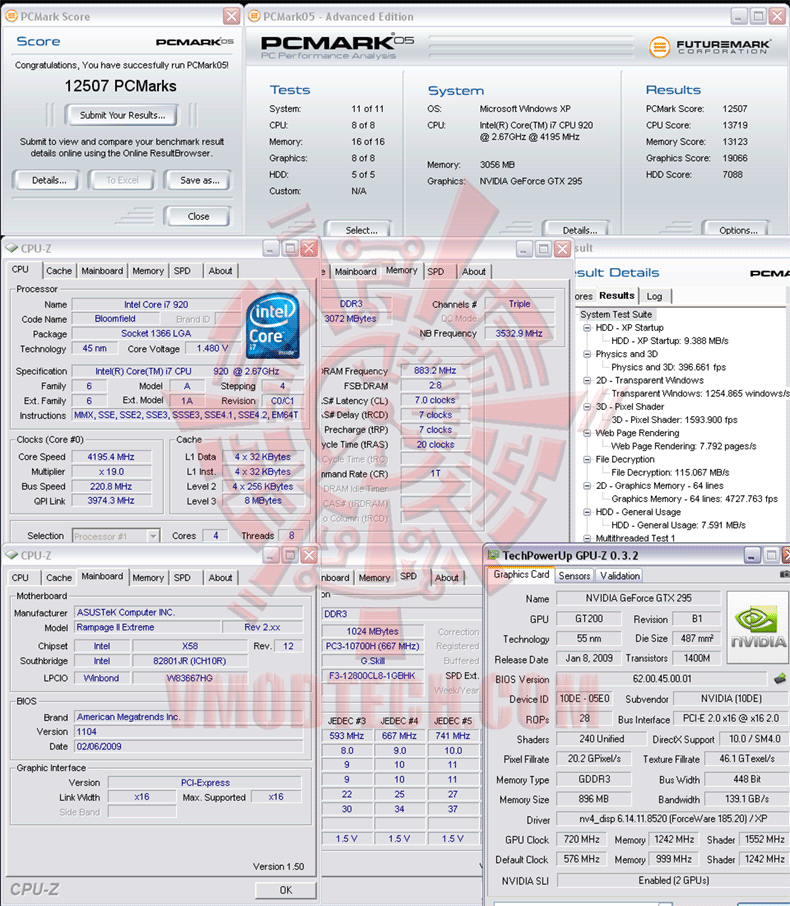
Task: Collapse the HDD - General Usage node
Action: click(587, 512)
